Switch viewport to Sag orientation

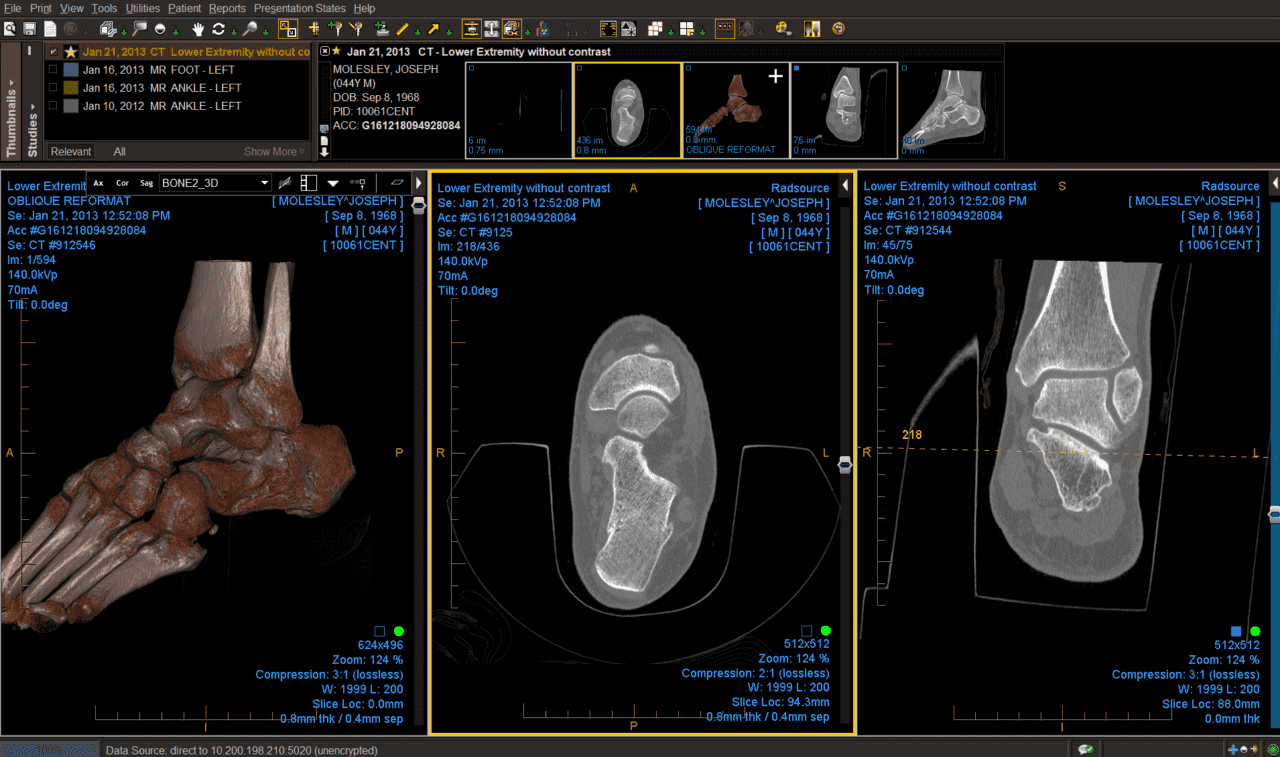[x=145, y=183]
